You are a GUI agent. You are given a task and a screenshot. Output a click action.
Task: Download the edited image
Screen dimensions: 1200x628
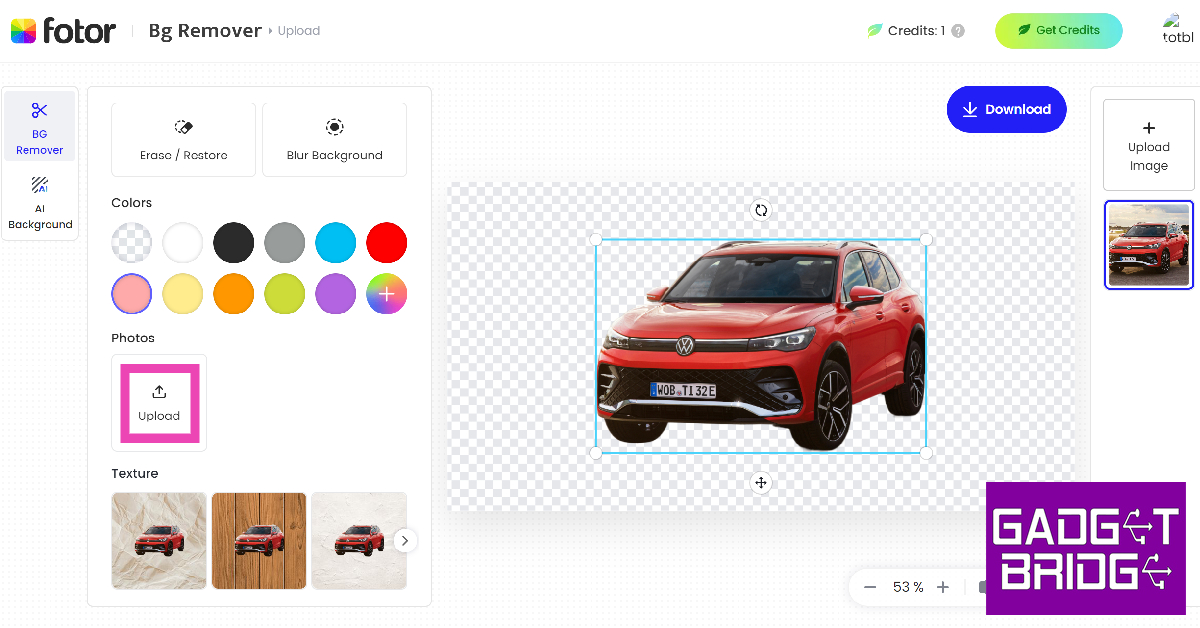[1007, 110]
